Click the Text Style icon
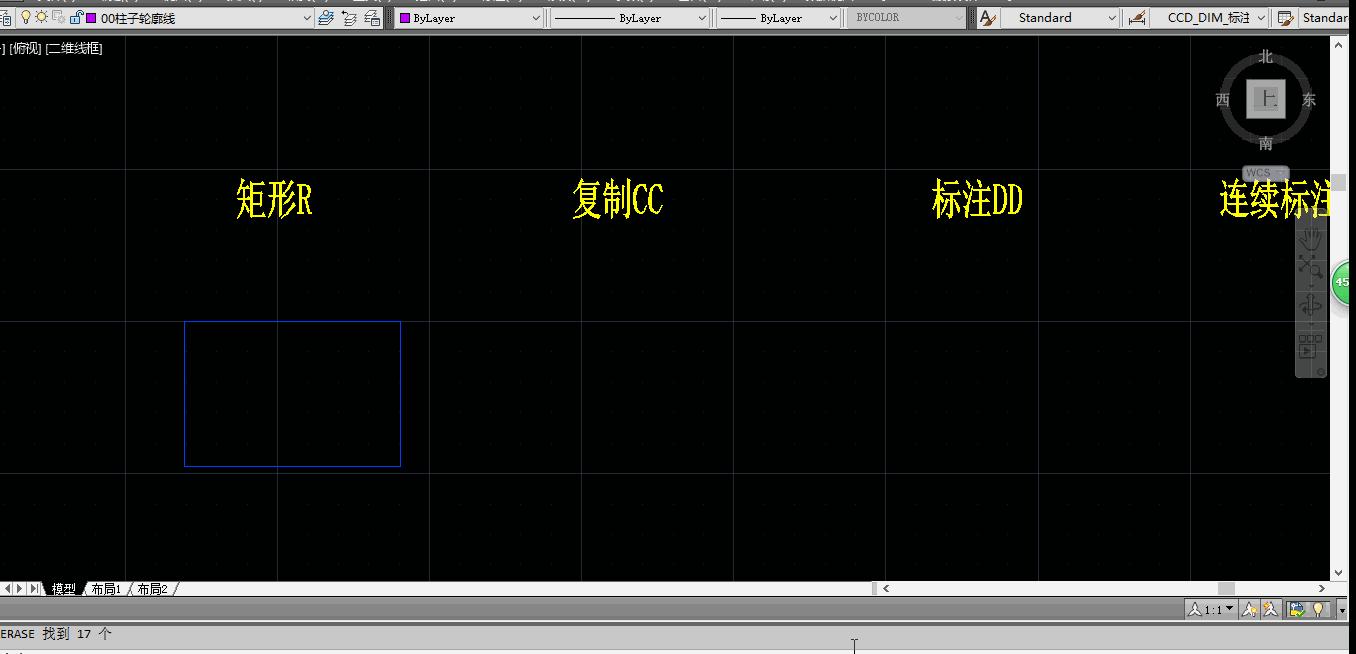The width and height of the screenshot is (1356, 654). click(x=988, y=18)
